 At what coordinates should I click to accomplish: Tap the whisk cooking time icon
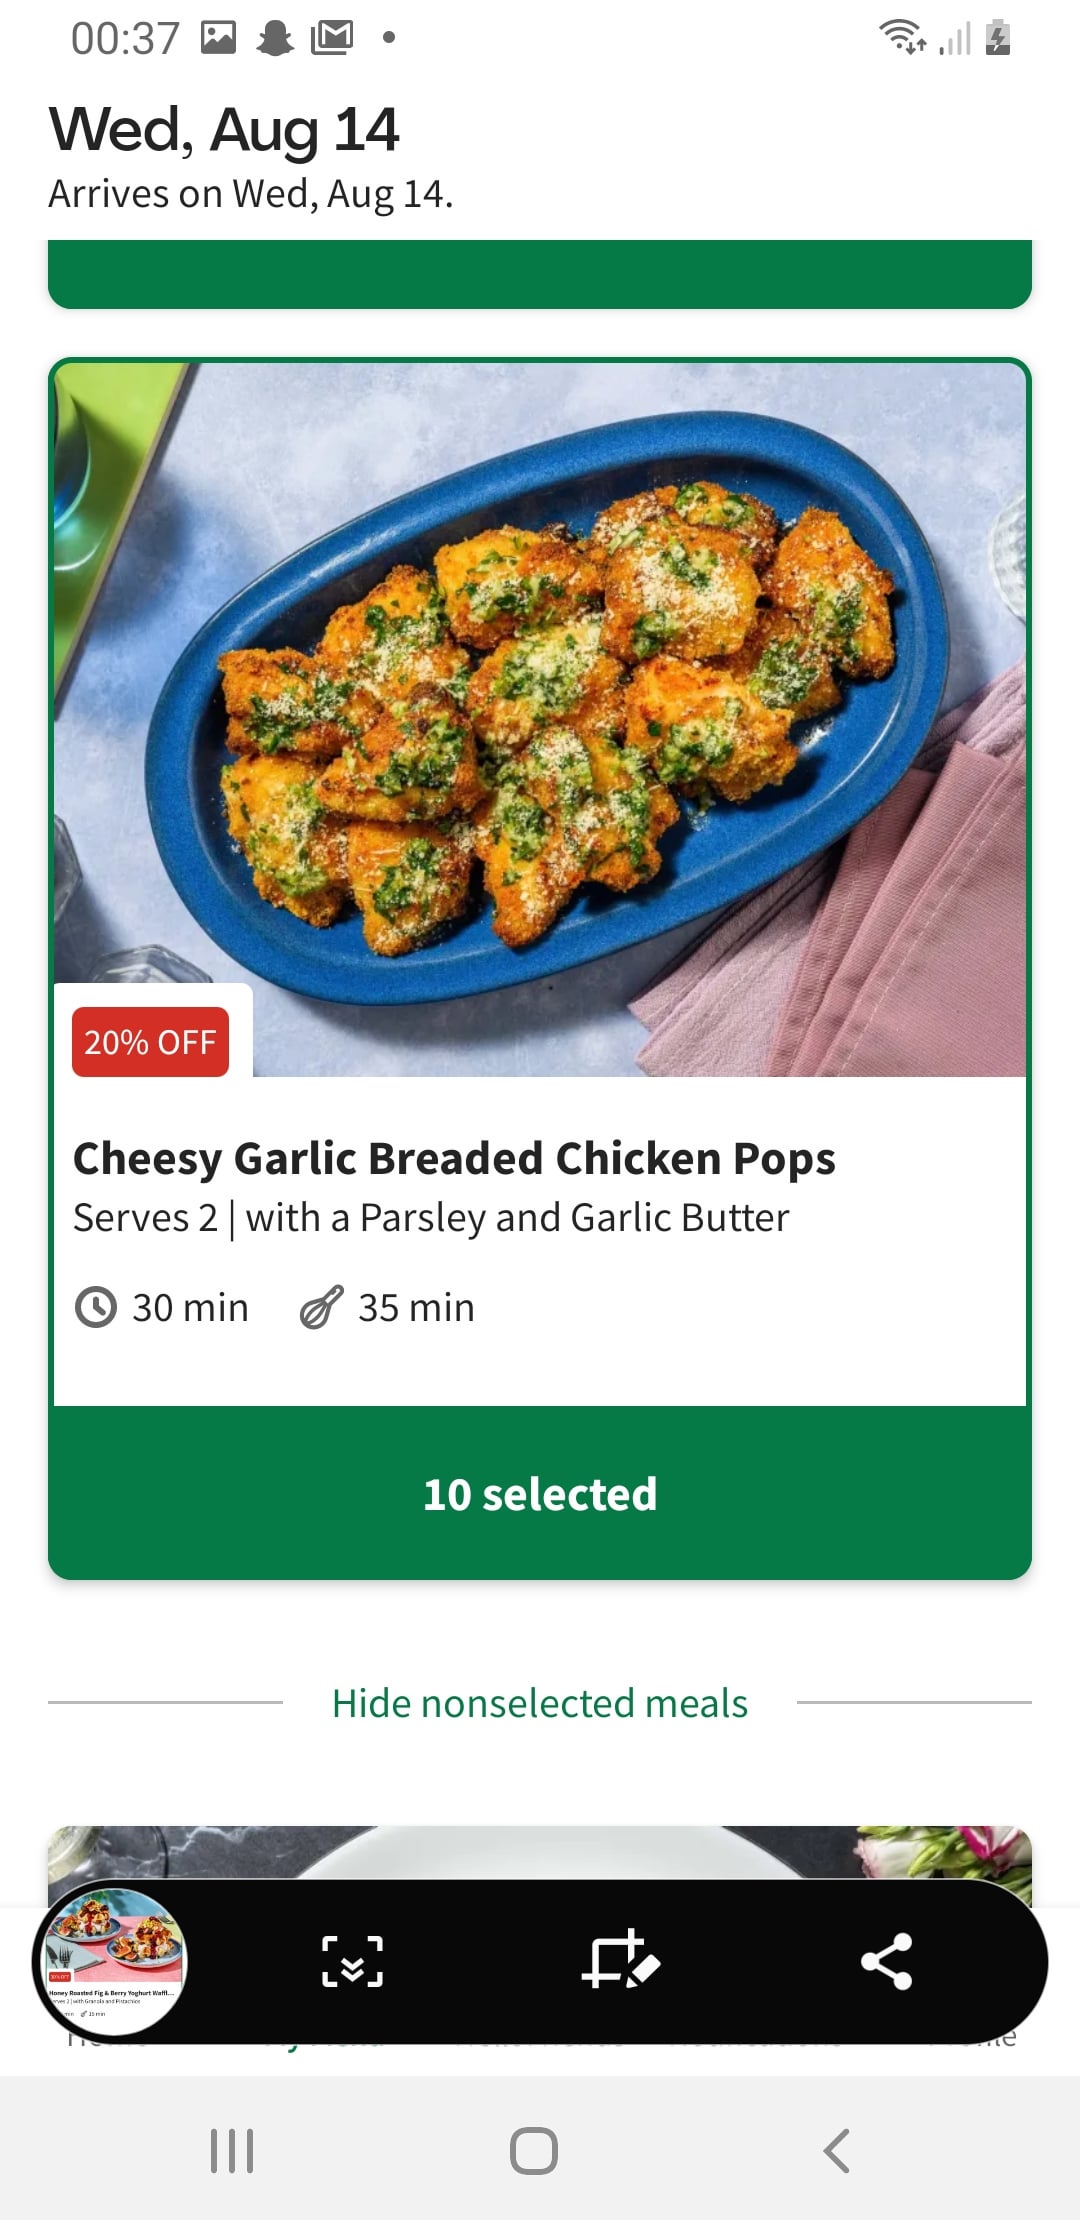click(x=321, y=1307)
